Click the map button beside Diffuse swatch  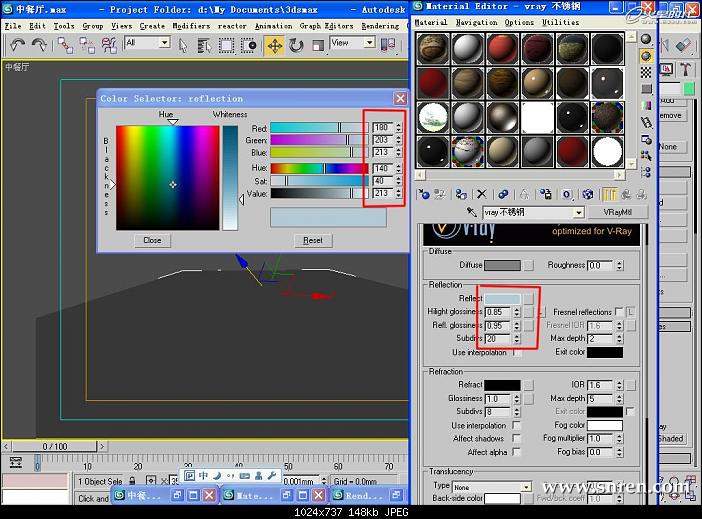[x=529, y=265]
